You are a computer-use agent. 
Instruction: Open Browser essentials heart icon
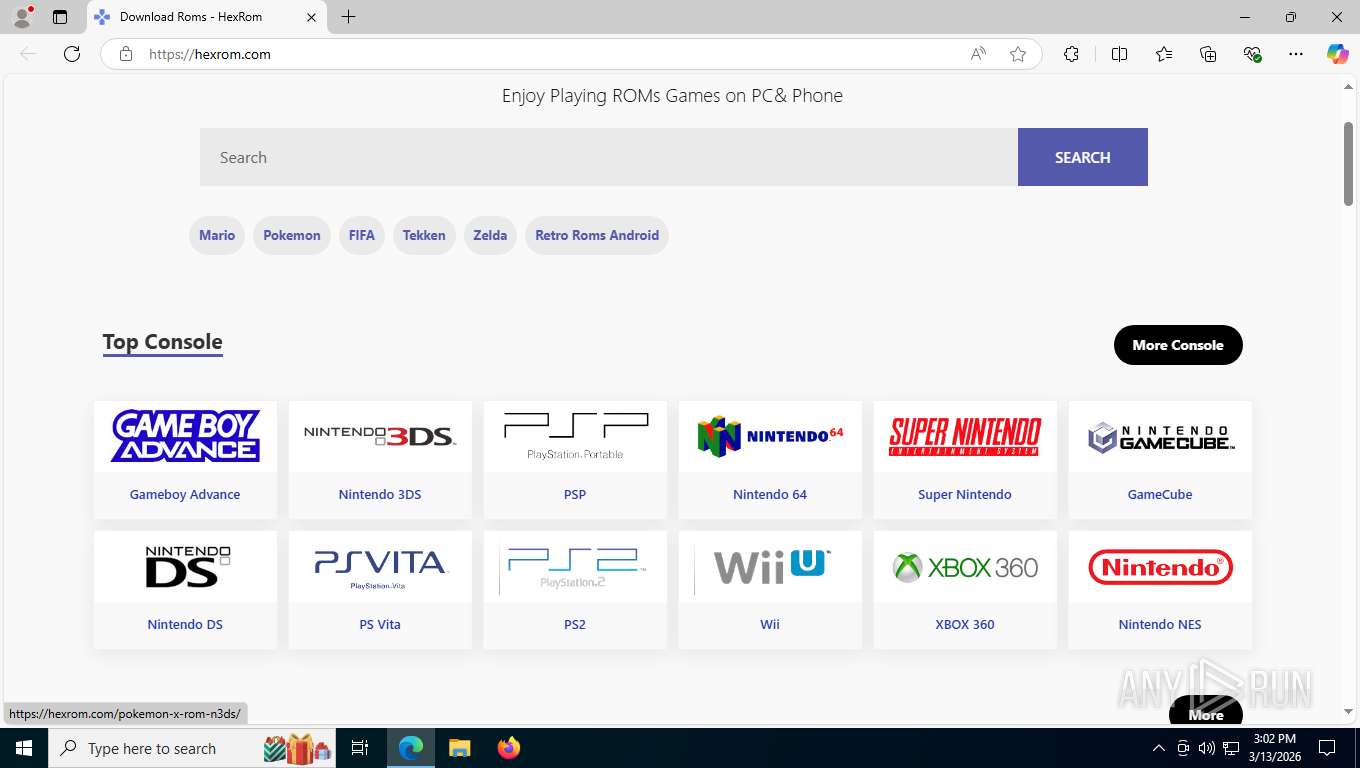pyautogui.click(x=1252, y=54)
